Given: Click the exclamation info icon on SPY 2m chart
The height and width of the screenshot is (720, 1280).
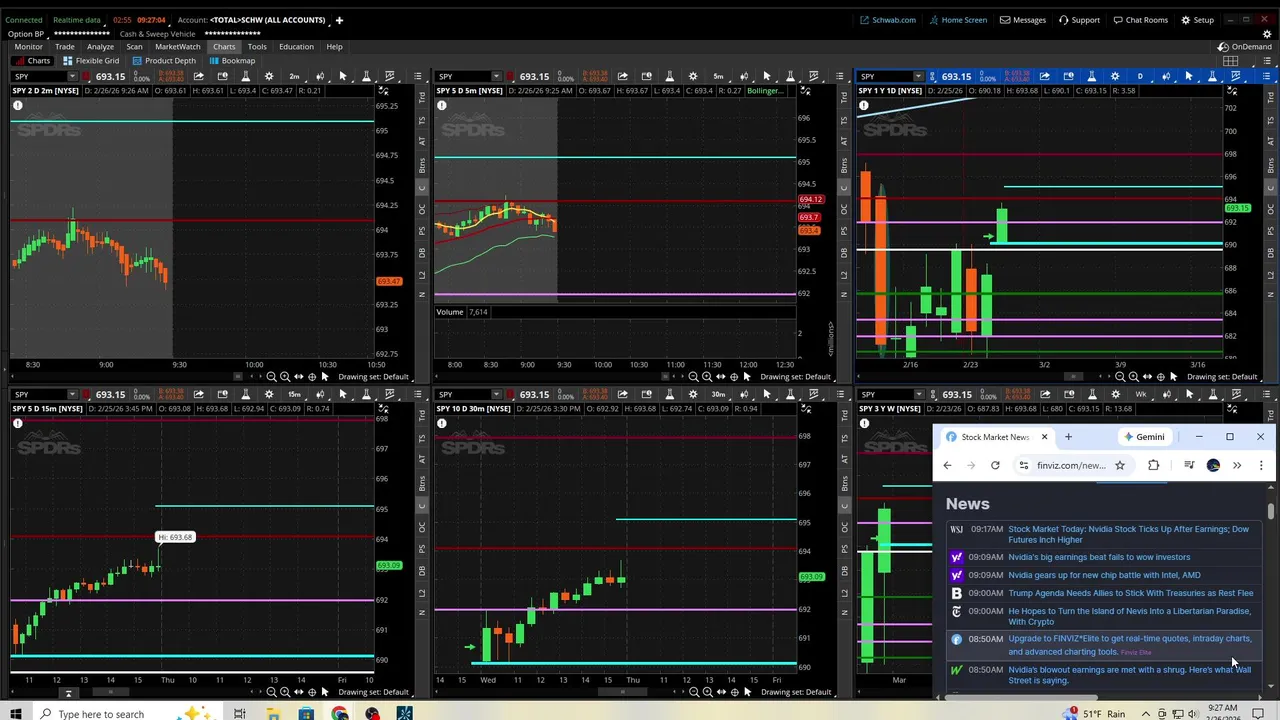Looking at the screenshot, I should click(x=17, y=105).
